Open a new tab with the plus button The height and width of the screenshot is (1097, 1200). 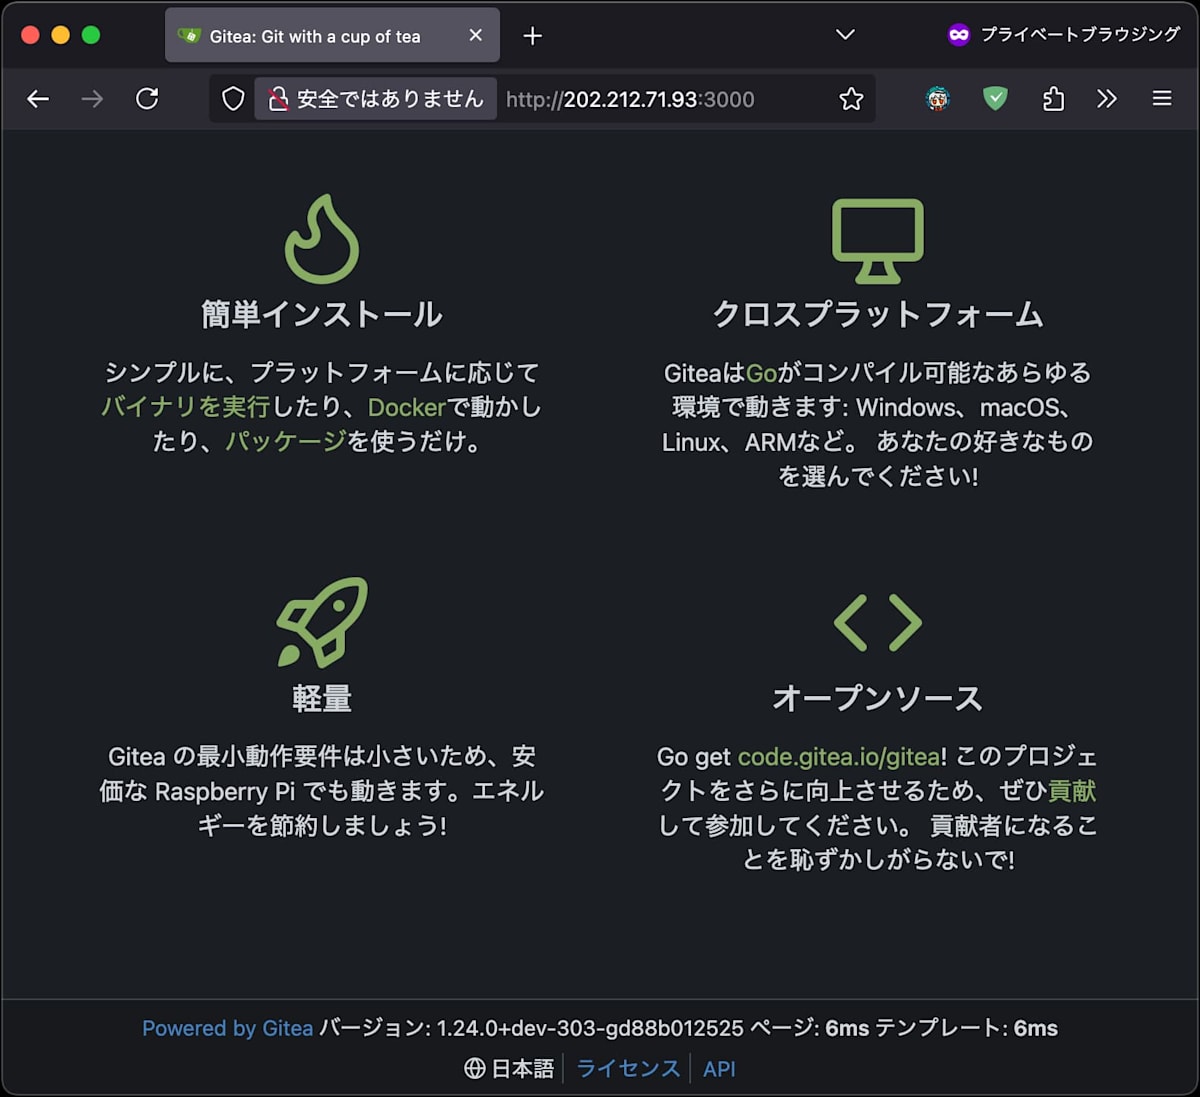pyautogui.click(x=533, y=36)
